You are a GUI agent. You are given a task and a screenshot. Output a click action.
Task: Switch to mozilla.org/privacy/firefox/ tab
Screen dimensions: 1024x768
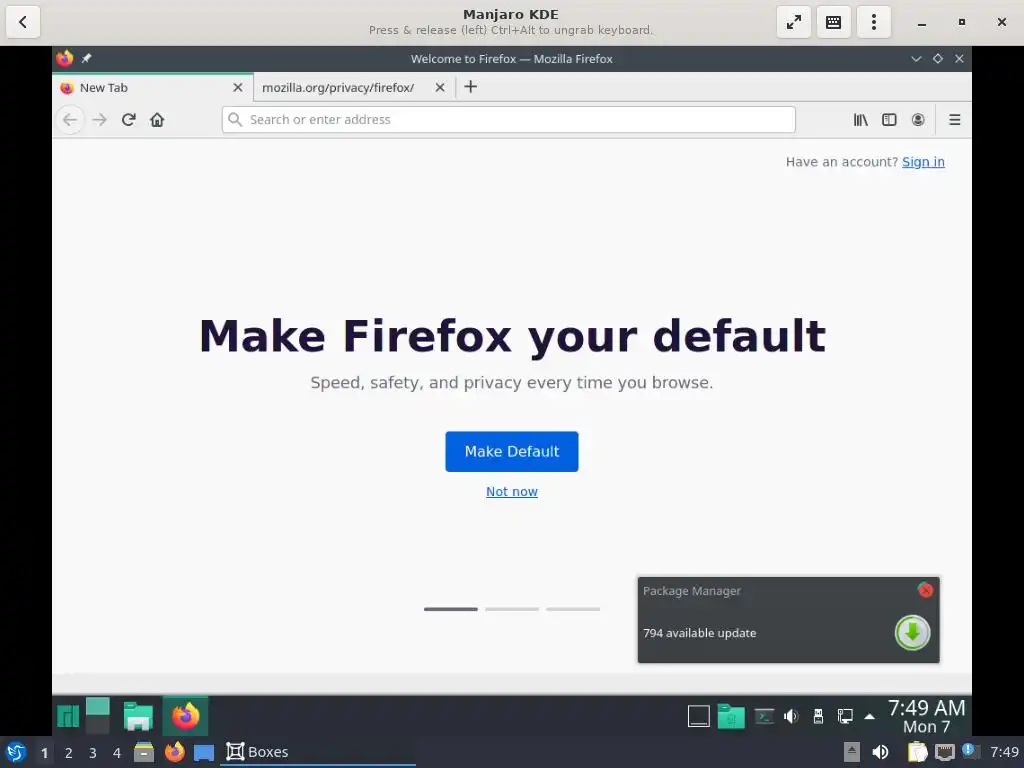click(338, 88)
